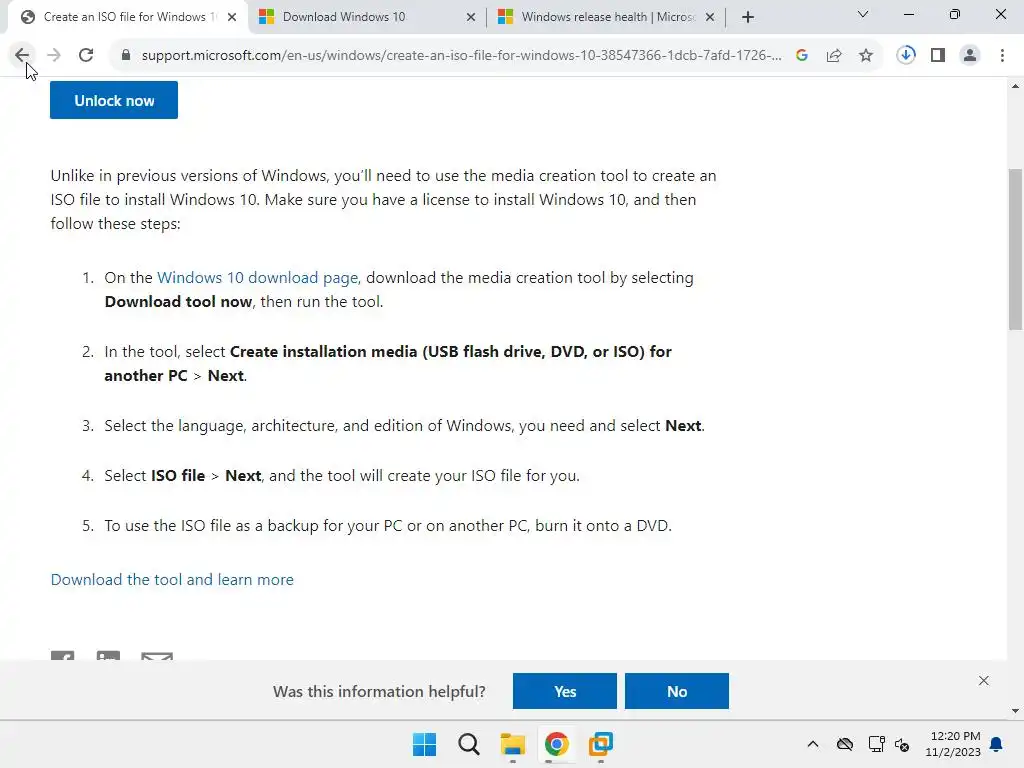
Task: Open taskbar Search magnifier
Action: click(x=468, y=744)
